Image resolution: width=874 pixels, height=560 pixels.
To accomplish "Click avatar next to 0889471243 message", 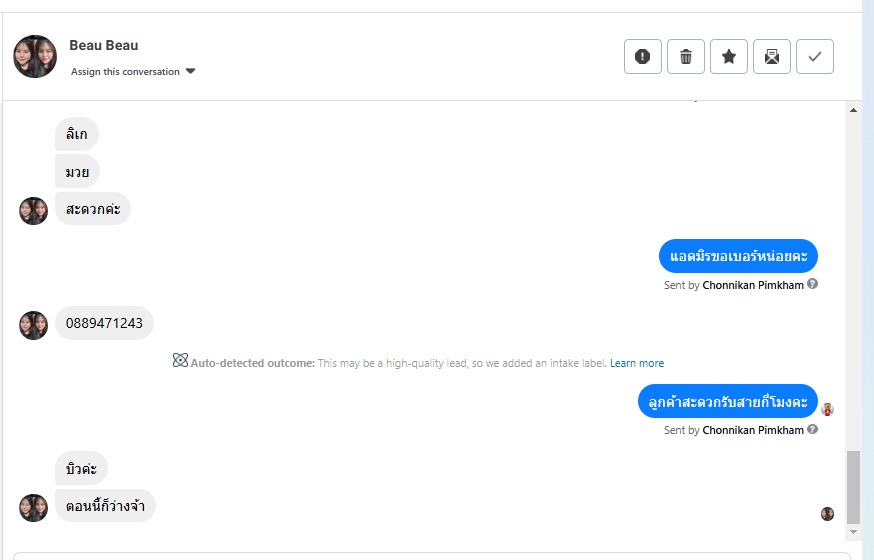I will coord(33,325).
